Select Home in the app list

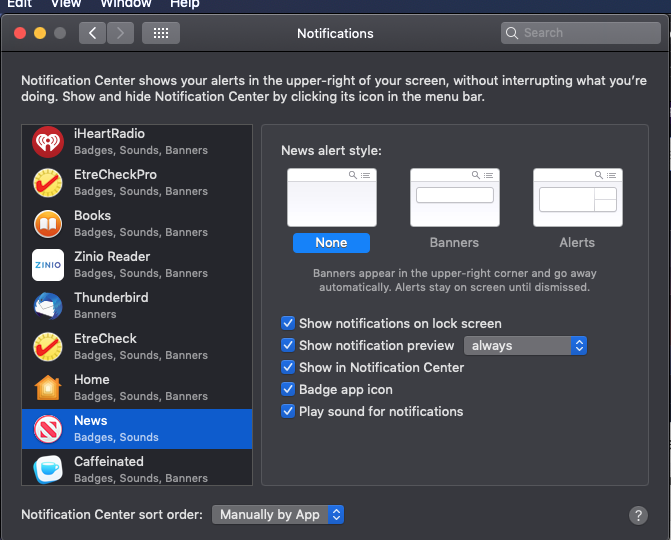point(137,388)
